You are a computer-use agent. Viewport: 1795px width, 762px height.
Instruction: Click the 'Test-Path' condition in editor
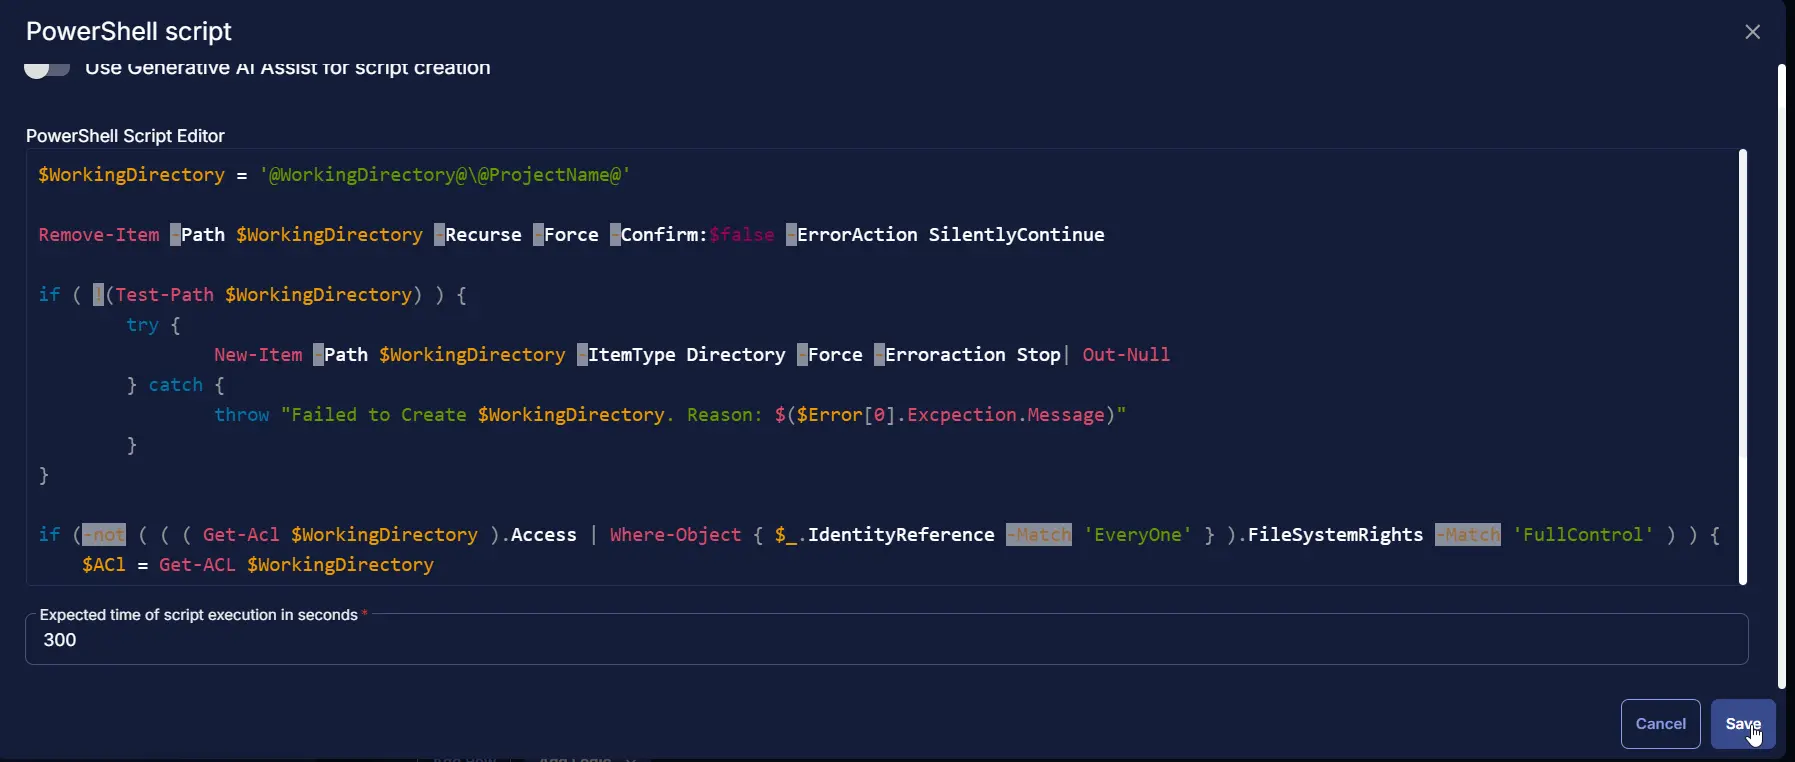[164, 295]
